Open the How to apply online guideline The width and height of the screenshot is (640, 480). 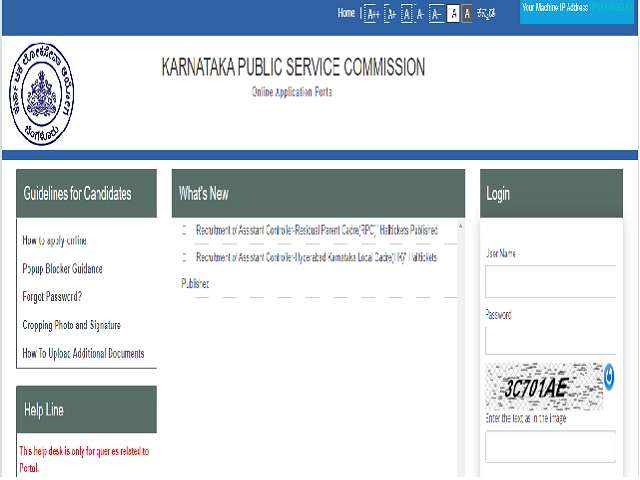54,240
